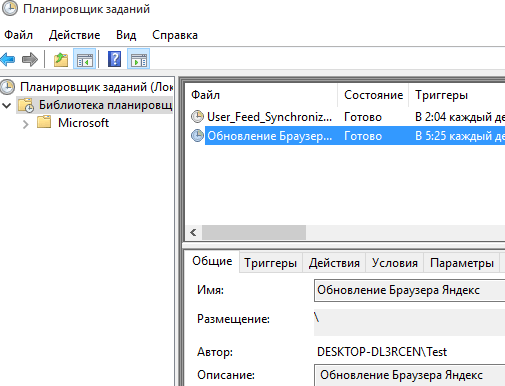The width and height of the screenshot is (505, 386).
Task: Click the clock icon of Обновление Браузер task
Action: tap(197, 136)
